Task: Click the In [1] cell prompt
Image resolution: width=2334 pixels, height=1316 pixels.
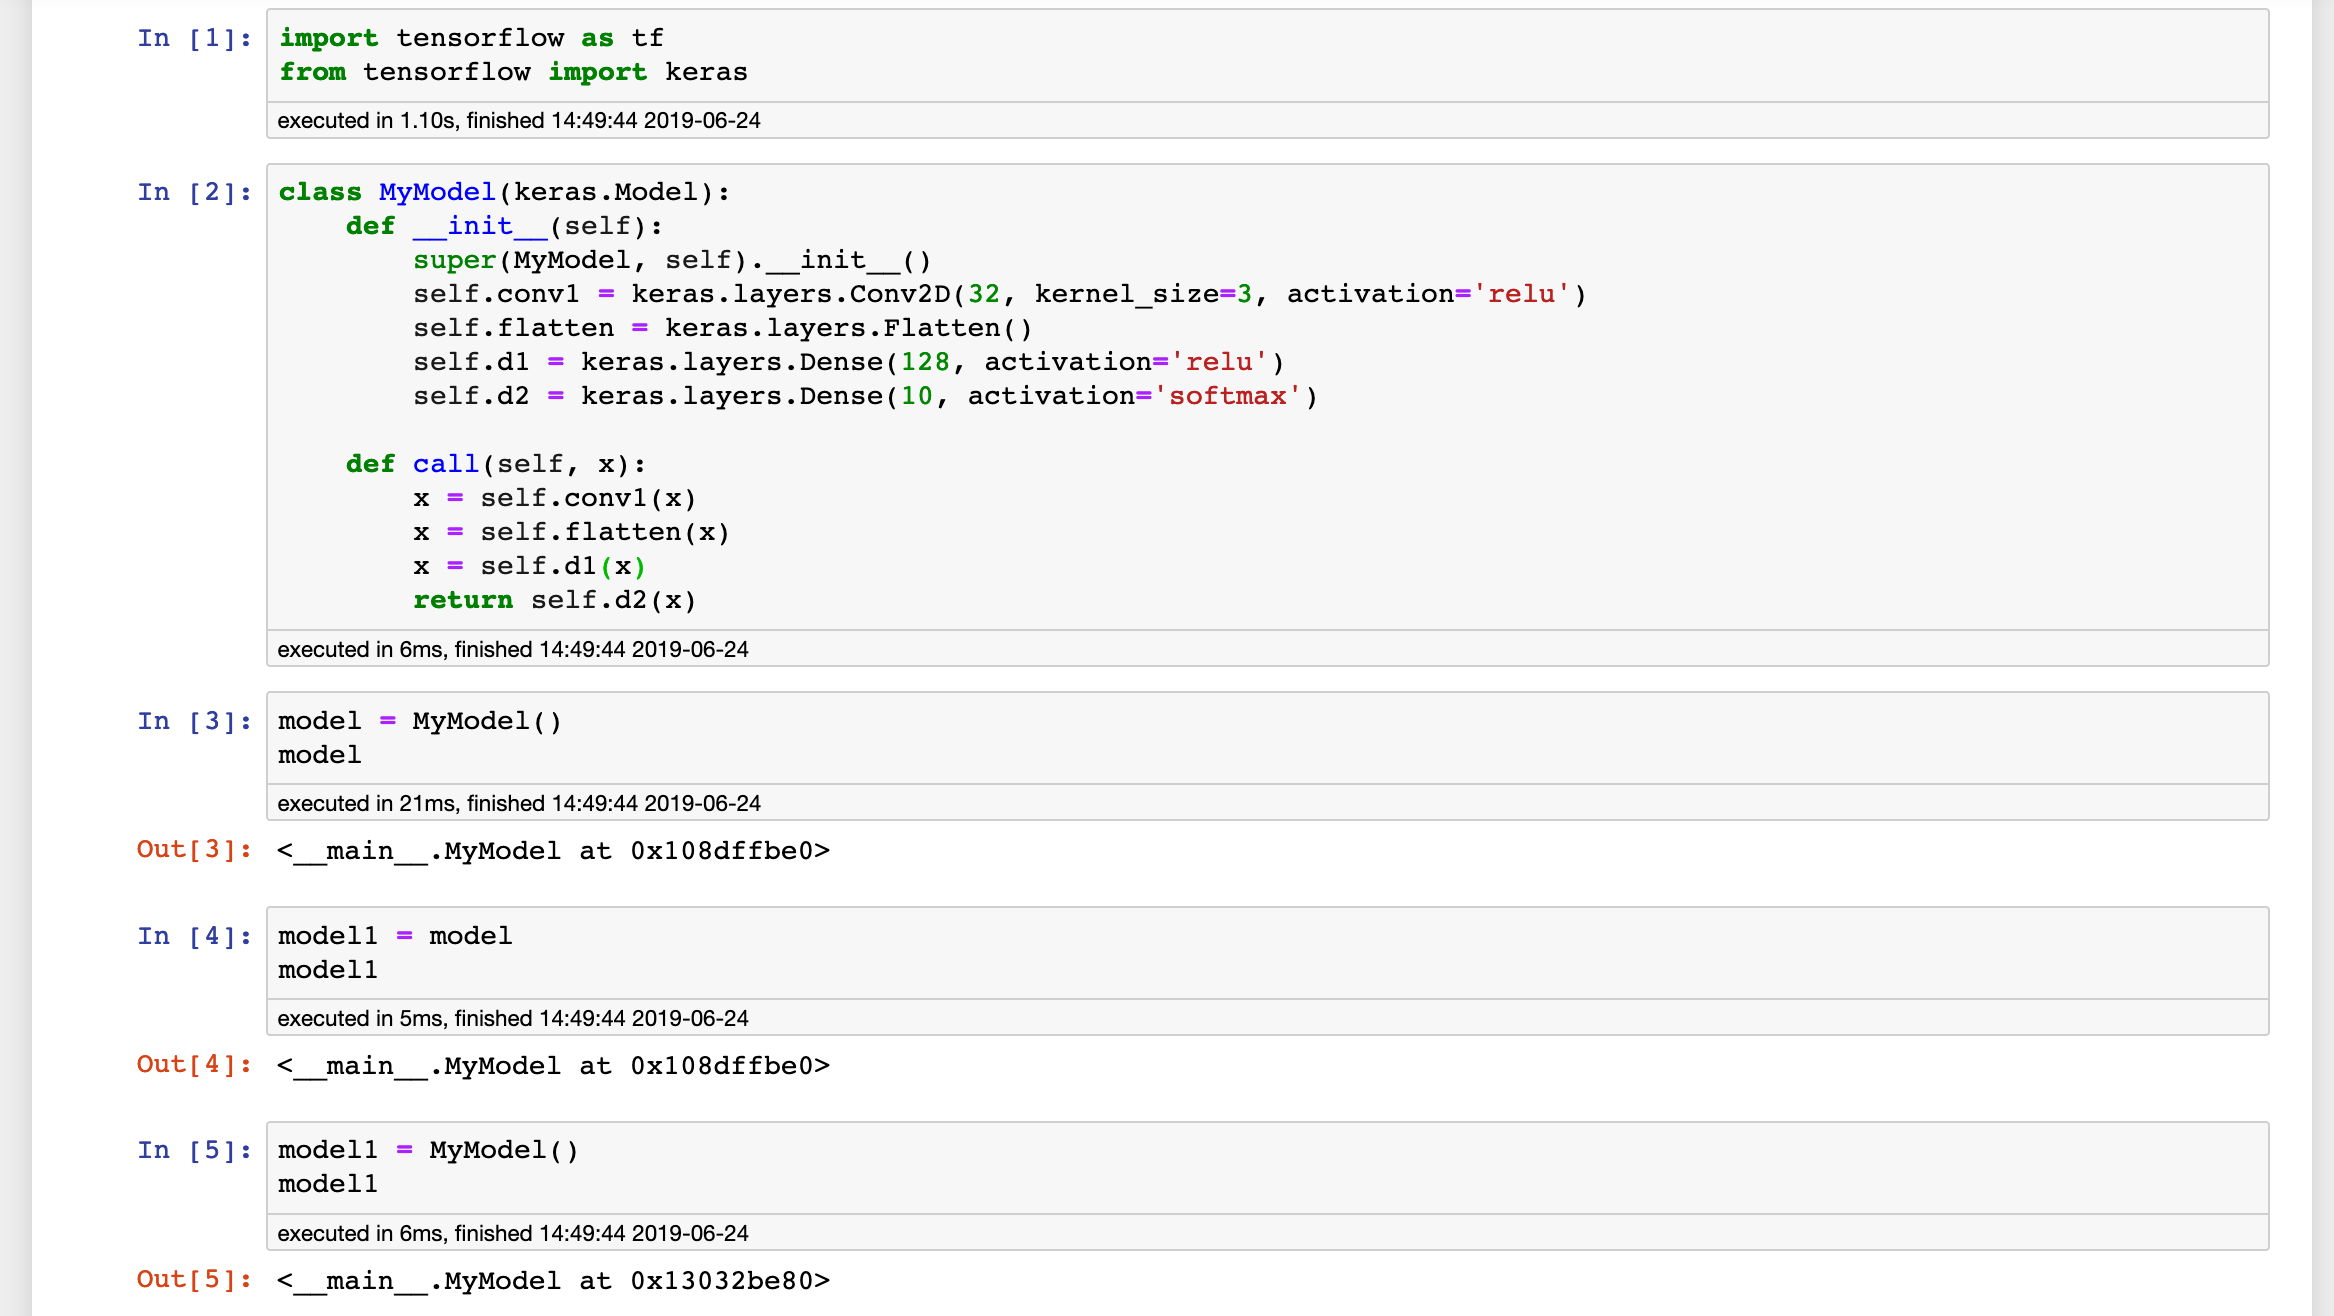Action: click(x=194, y=38)
